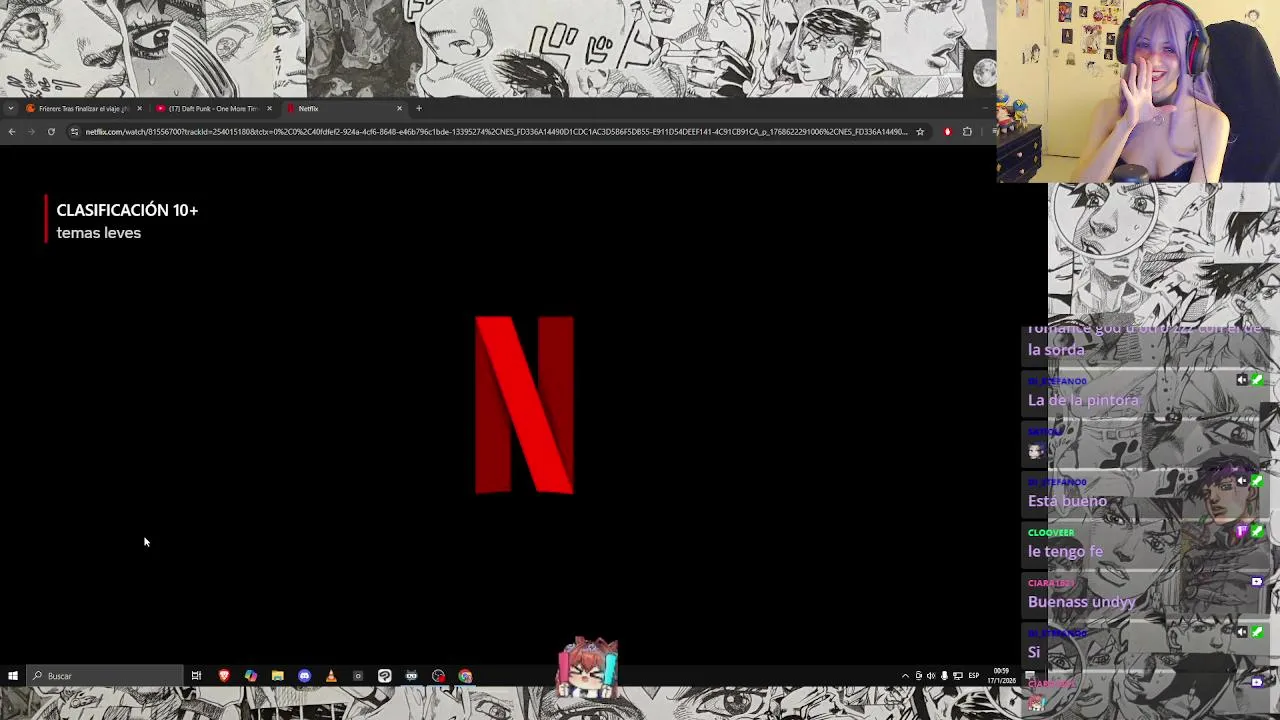1280x720 pixels.
Task: Open volume control in system tray
Action: click(x=931, y=676)
